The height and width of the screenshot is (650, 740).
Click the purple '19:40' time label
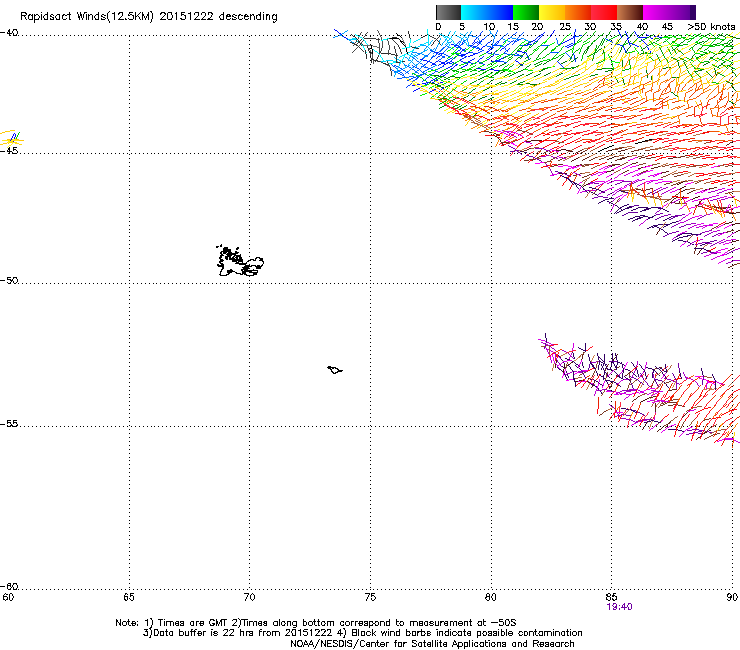(x=619, y=607)
